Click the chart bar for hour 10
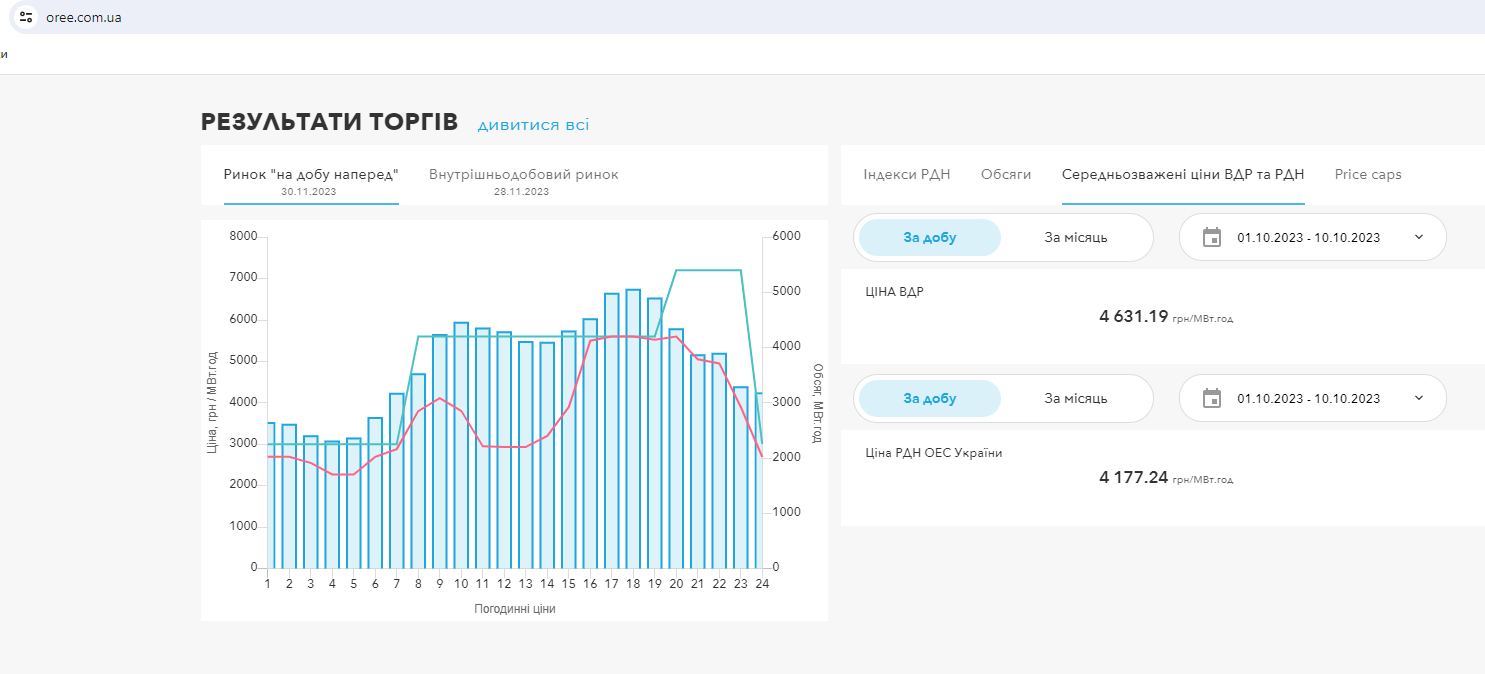1485x674 pixels. click(461, 445)
